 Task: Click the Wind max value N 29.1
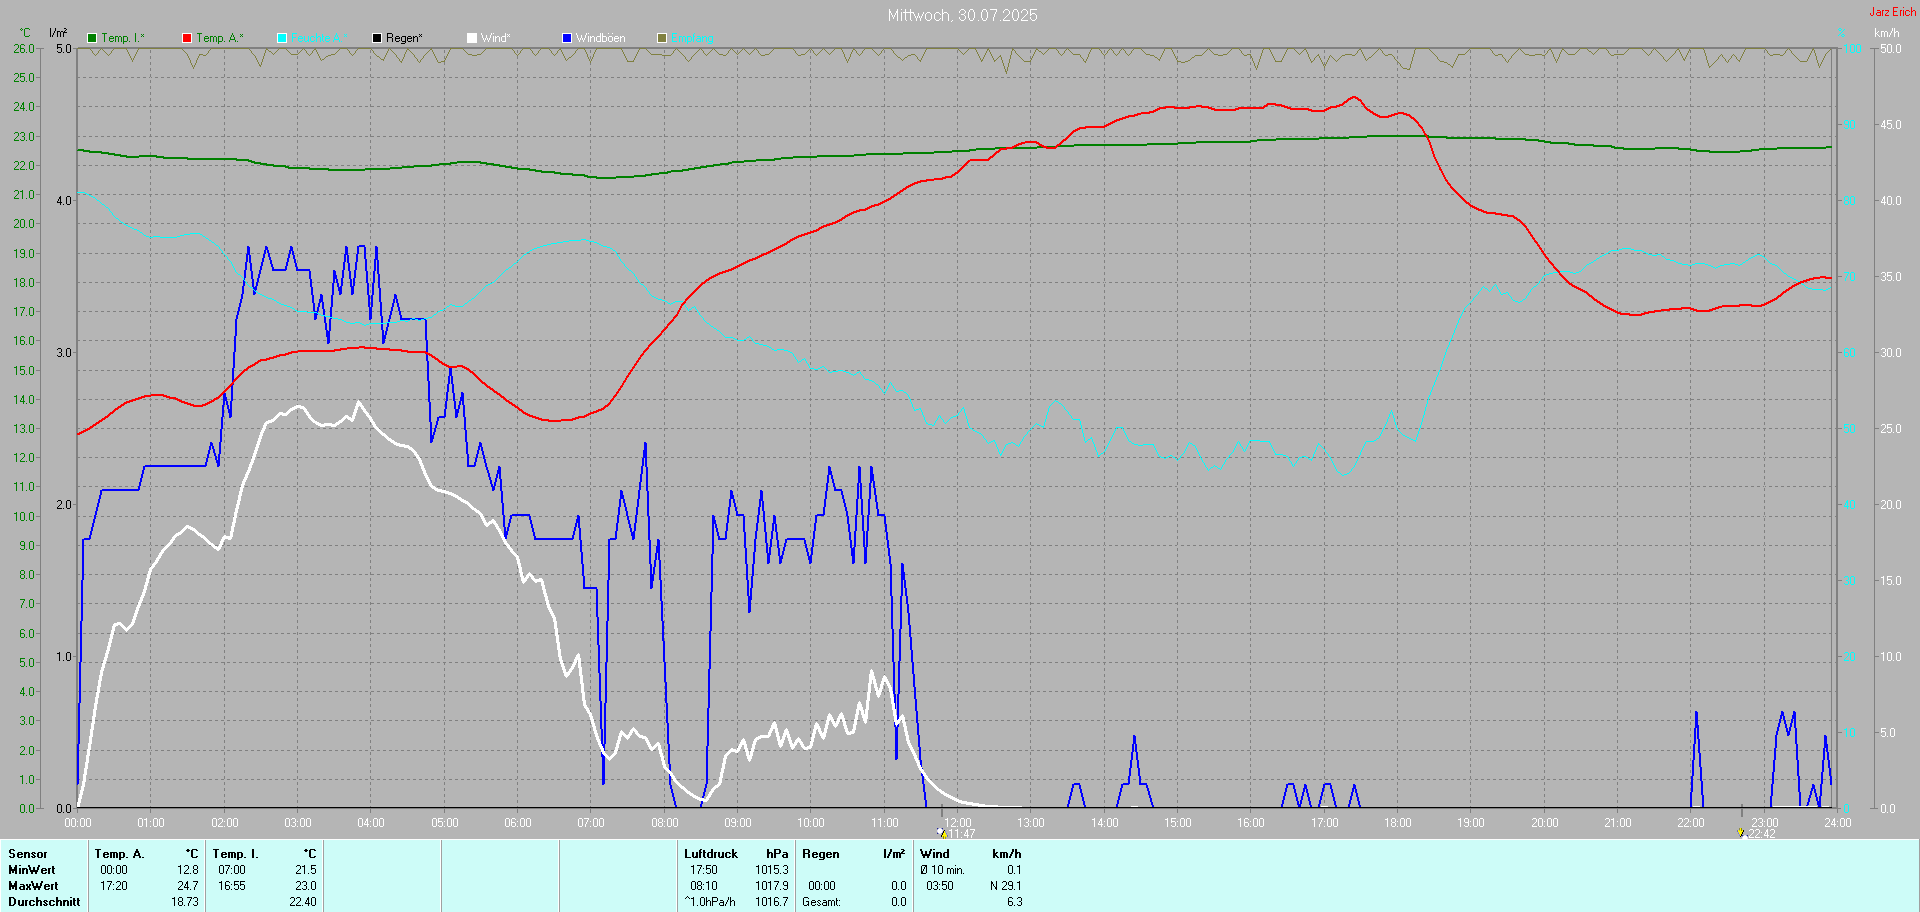point(1005,886)
